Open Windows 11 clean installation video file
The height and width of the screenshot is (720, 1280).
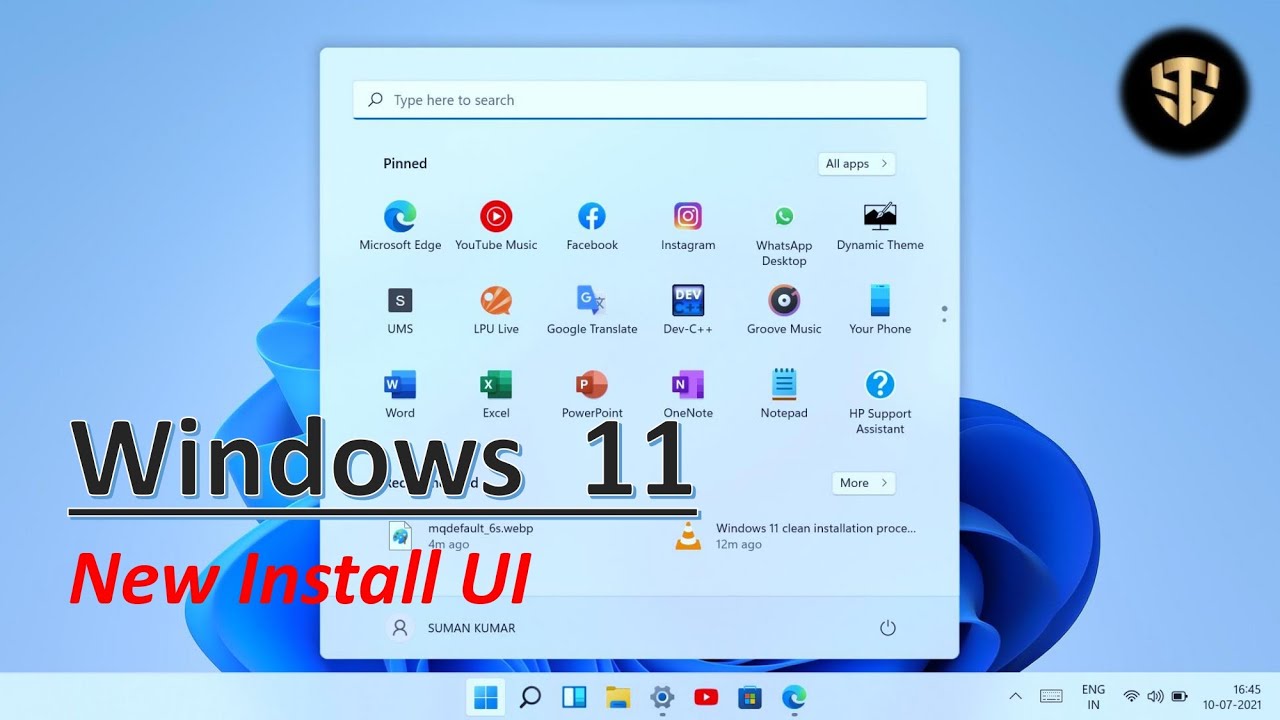click(x=796, y=536)
